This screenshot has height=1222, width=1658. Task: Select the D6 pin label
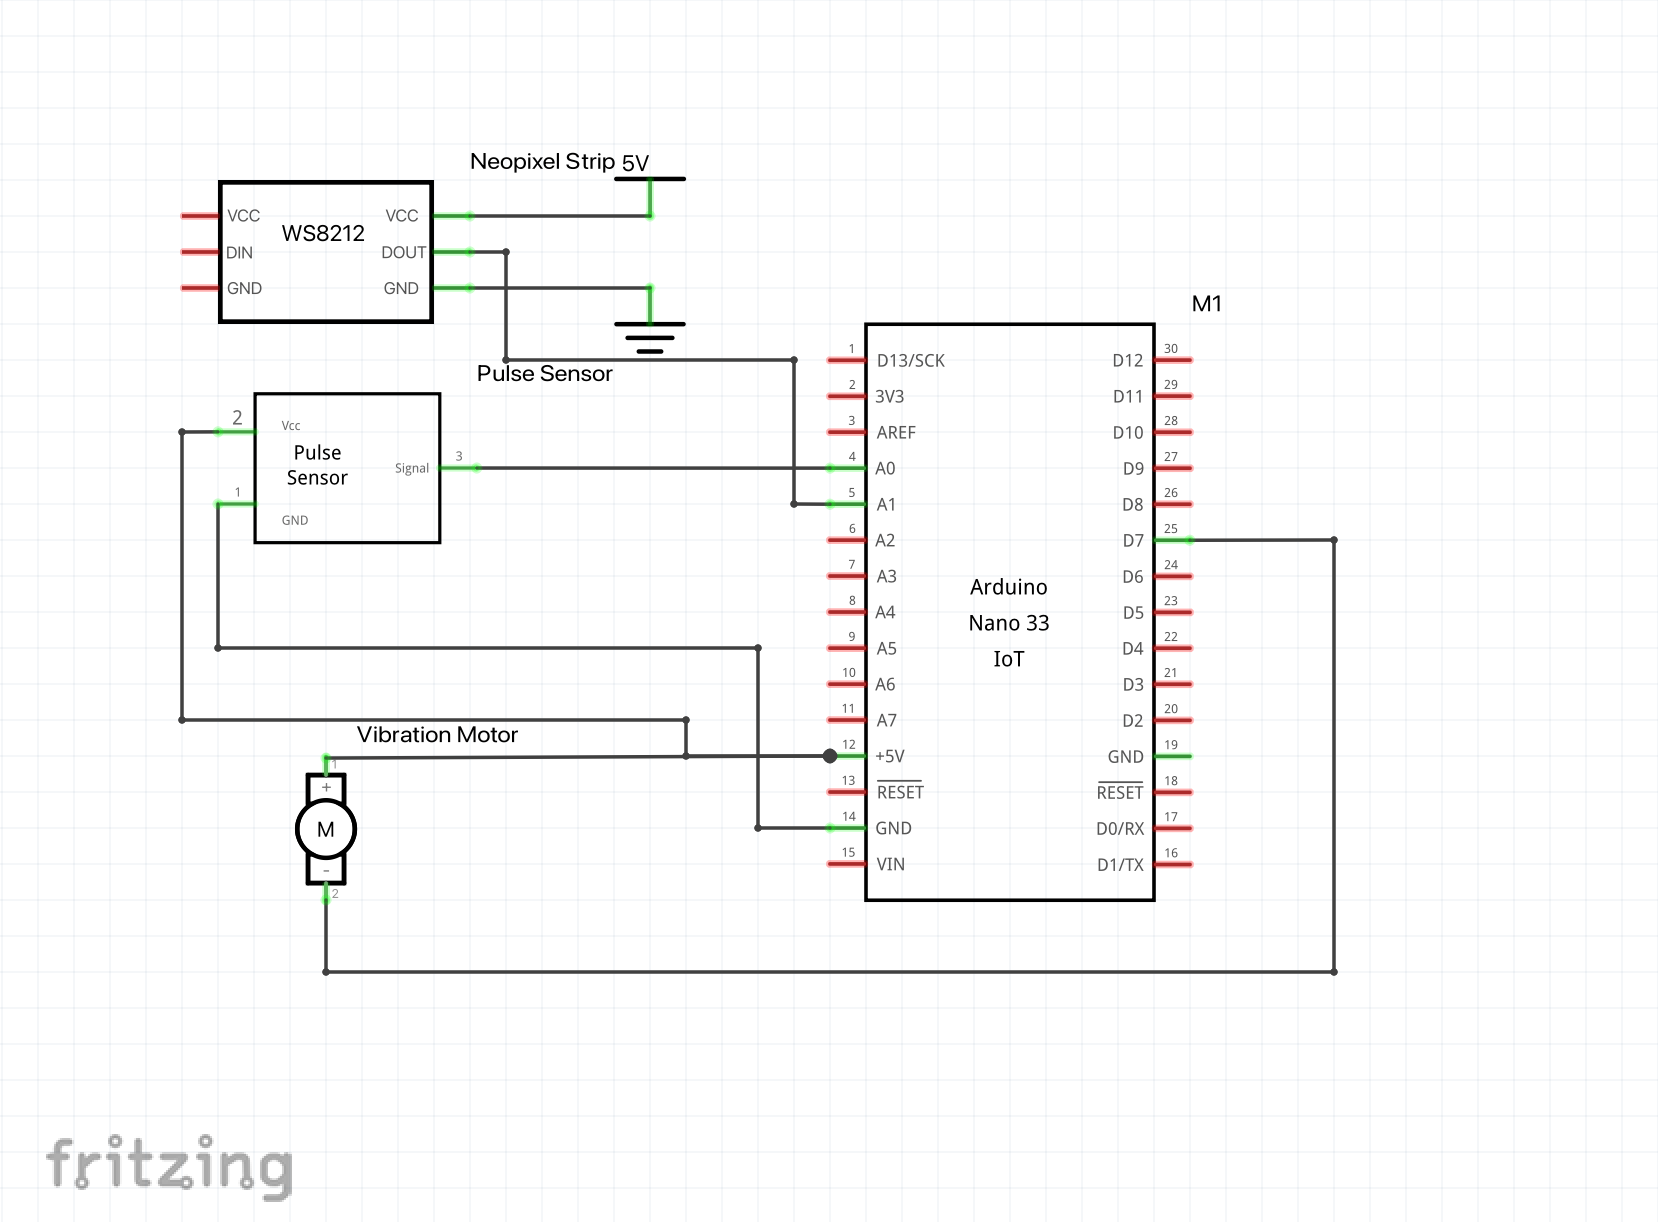click(1133, 576)
